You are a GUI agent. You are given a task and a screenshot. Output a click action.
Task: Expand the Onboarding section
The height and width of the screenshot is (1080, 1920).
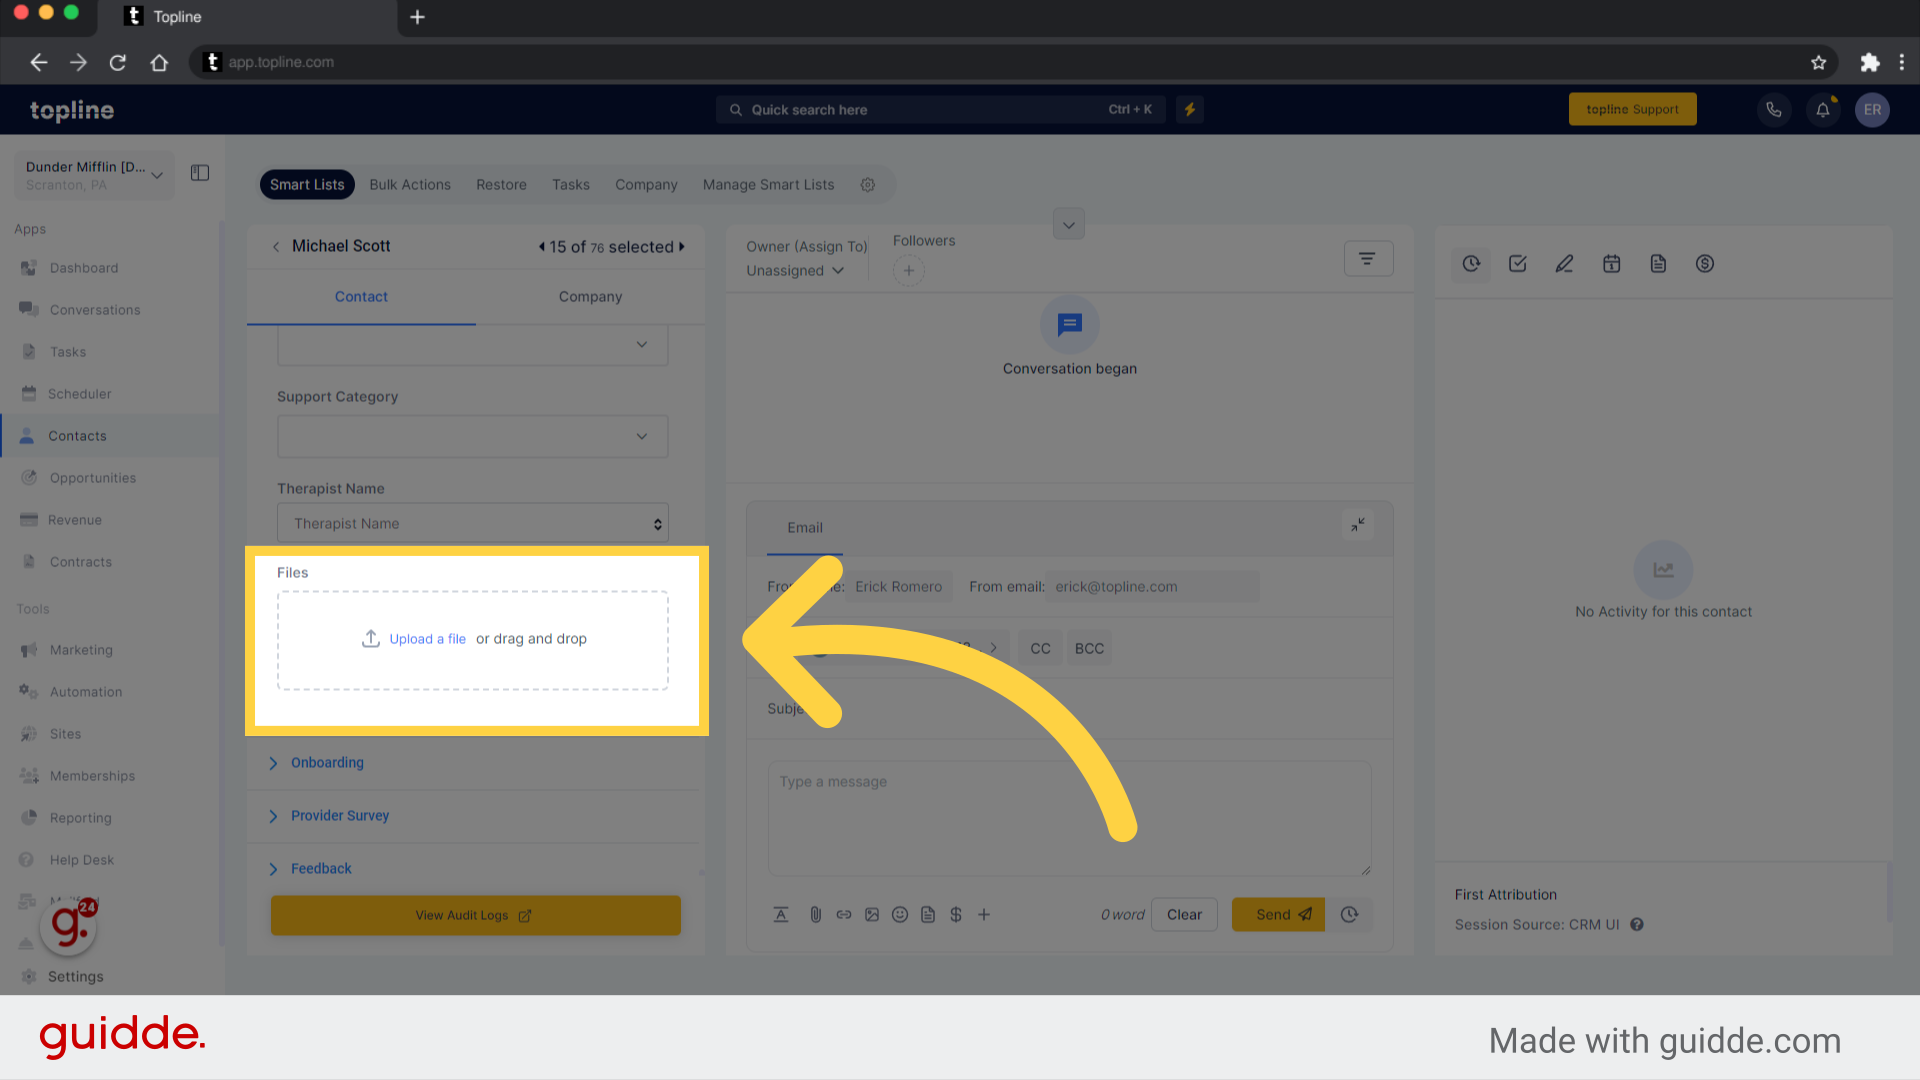coord(326,762)
